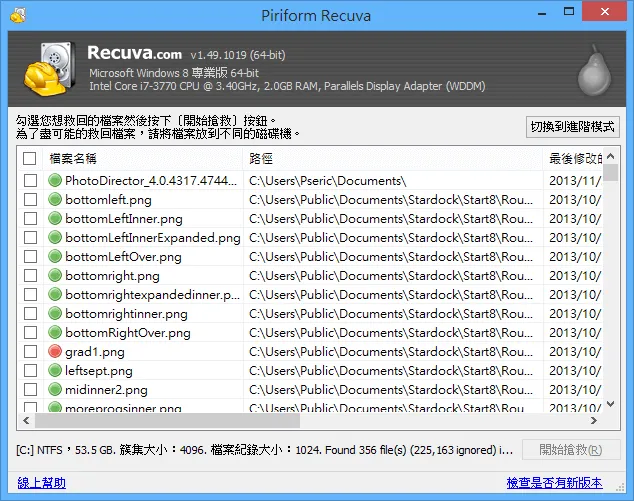Tick the checkbox for bottomleft.png
This screenshot has height=501, width=634.
click(30, 199)
